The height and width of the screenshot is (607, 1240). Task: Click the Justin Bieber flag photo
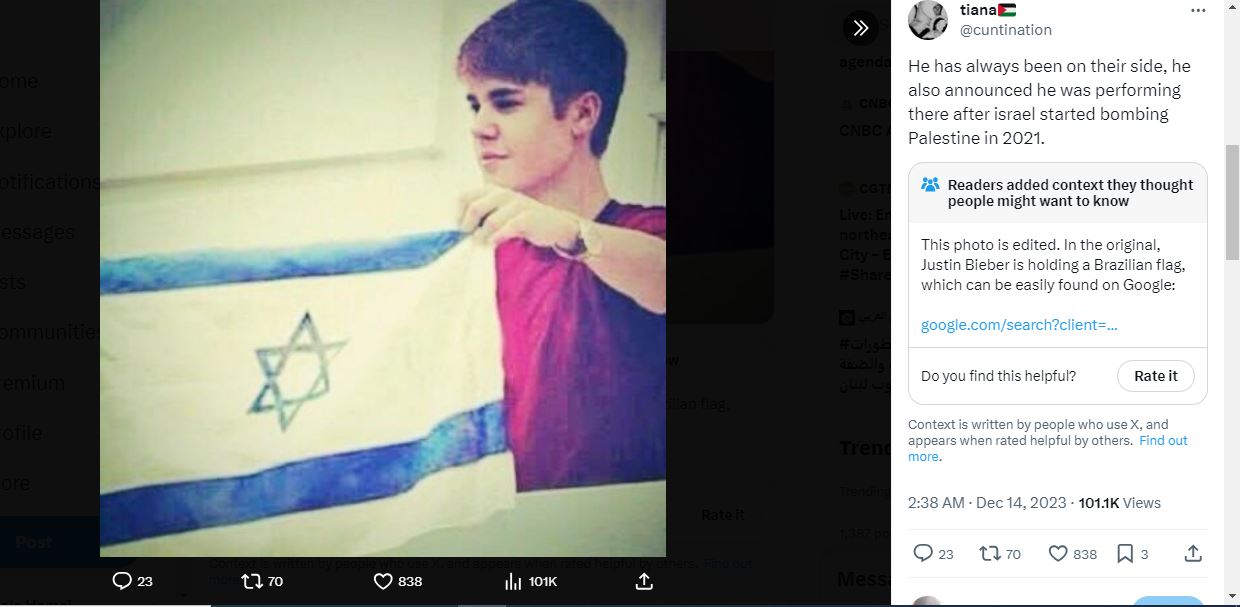pos(383,278)
